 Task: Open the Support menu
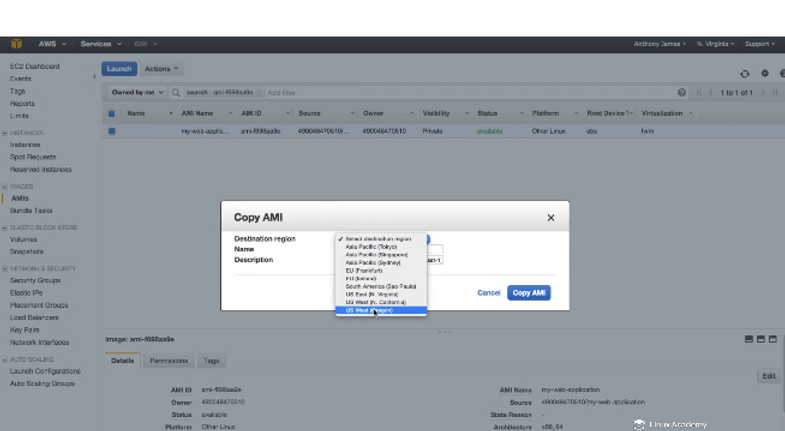click(759, 44)
